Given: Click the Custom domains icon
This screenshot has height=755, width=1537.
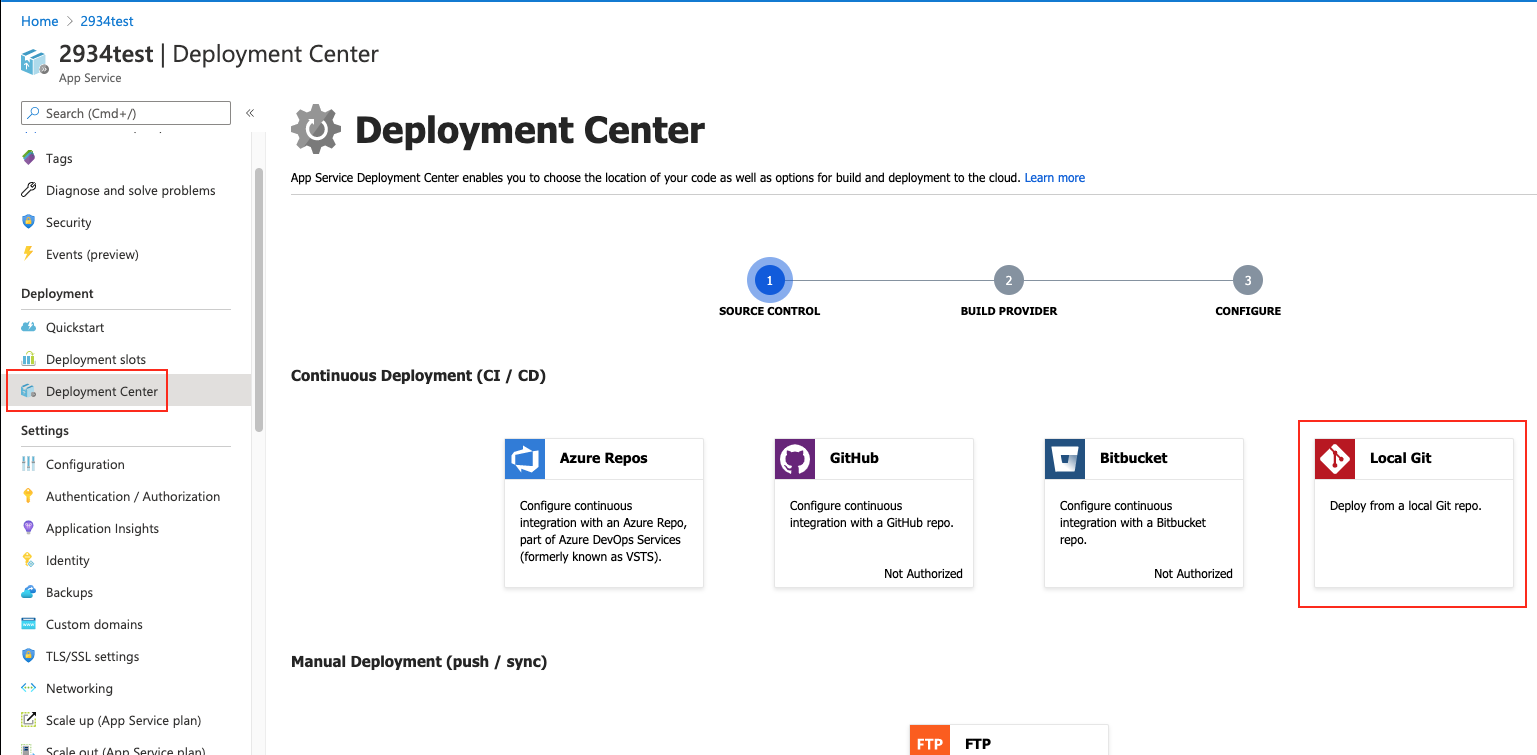Looking at the screenshot, I should (x=28, y=624).
